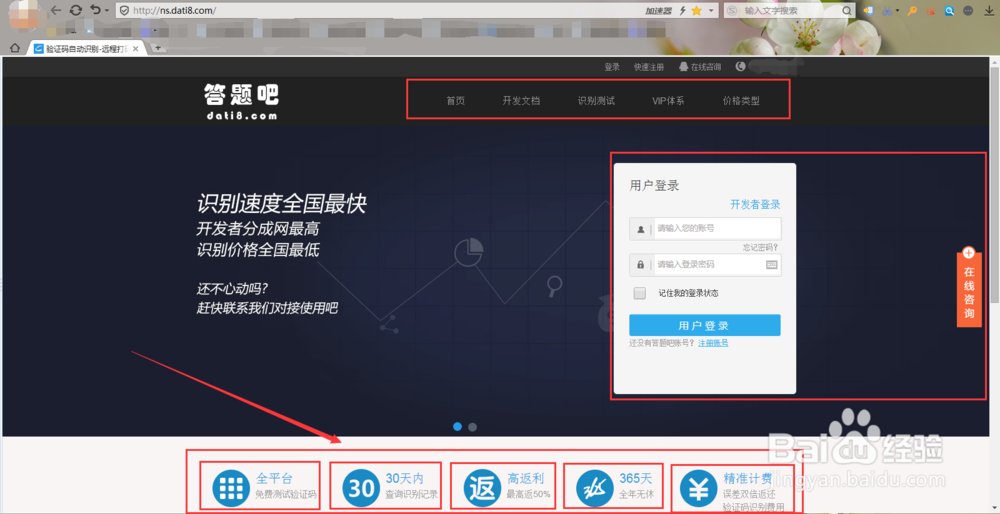Click the 精准计费 heading text
This screenshot has height=514, width=1000.
click(x=748, y=478)
